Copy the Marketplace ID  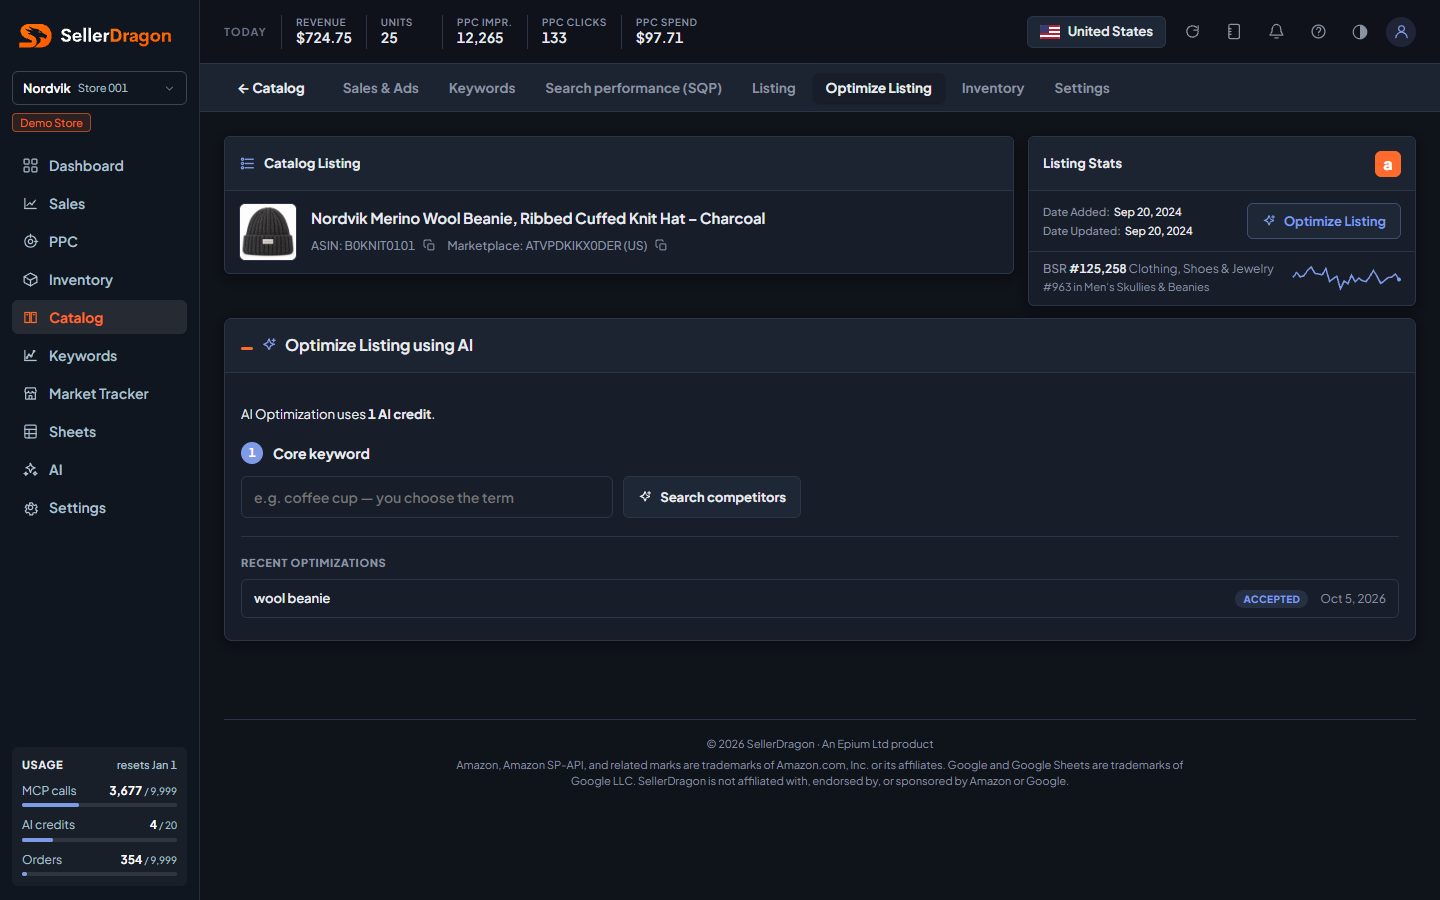pyautogui.click(x=661, y=245)
